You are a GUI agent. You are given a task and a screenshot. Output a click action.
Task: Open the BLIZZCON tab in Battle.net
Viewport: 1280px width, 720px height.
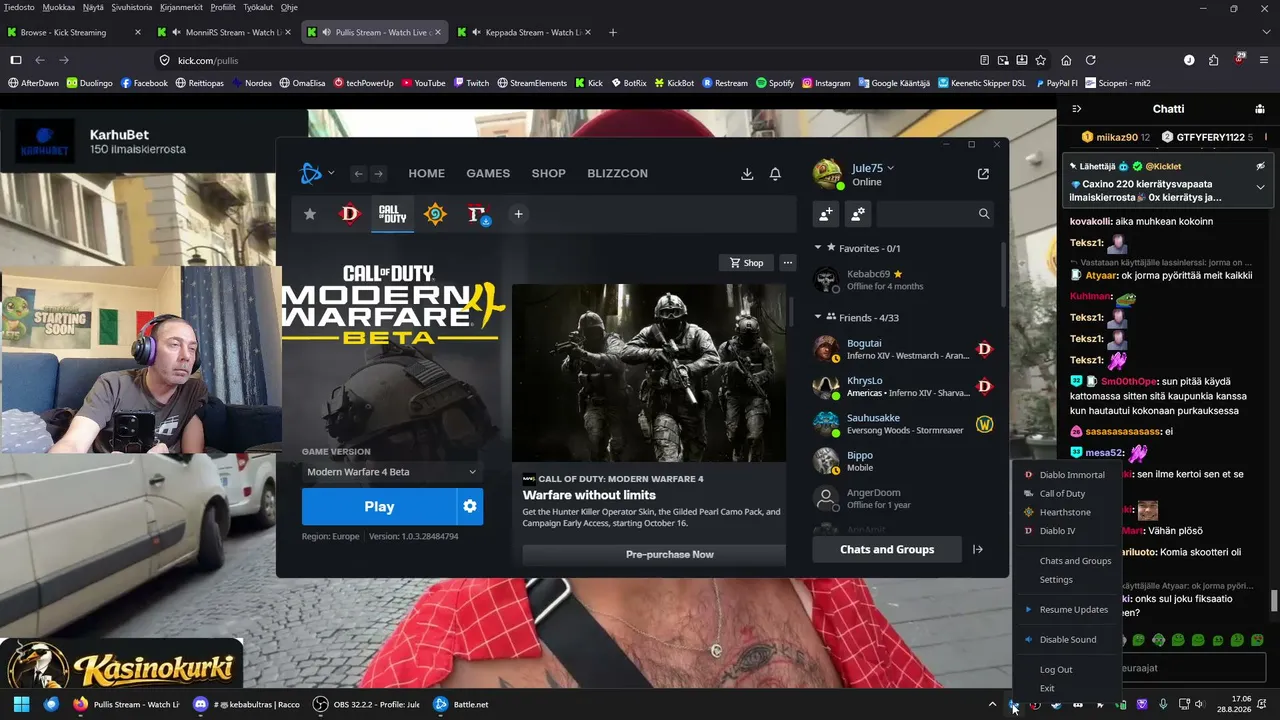tap(618, 174)
